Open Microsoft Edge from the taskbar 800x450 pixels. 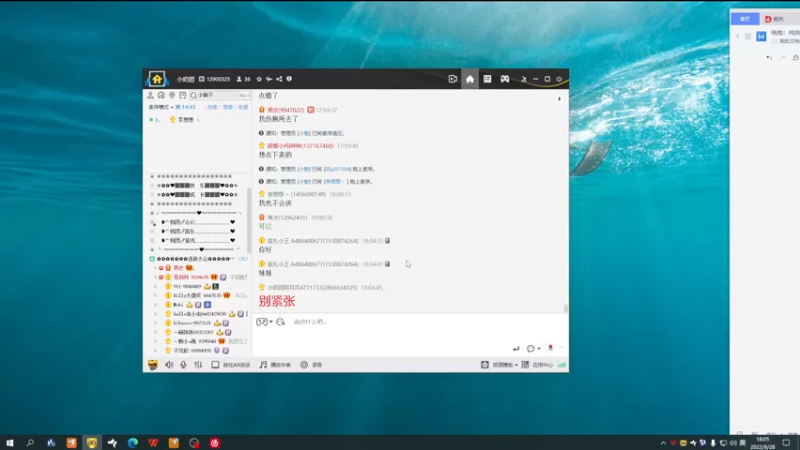133,443
